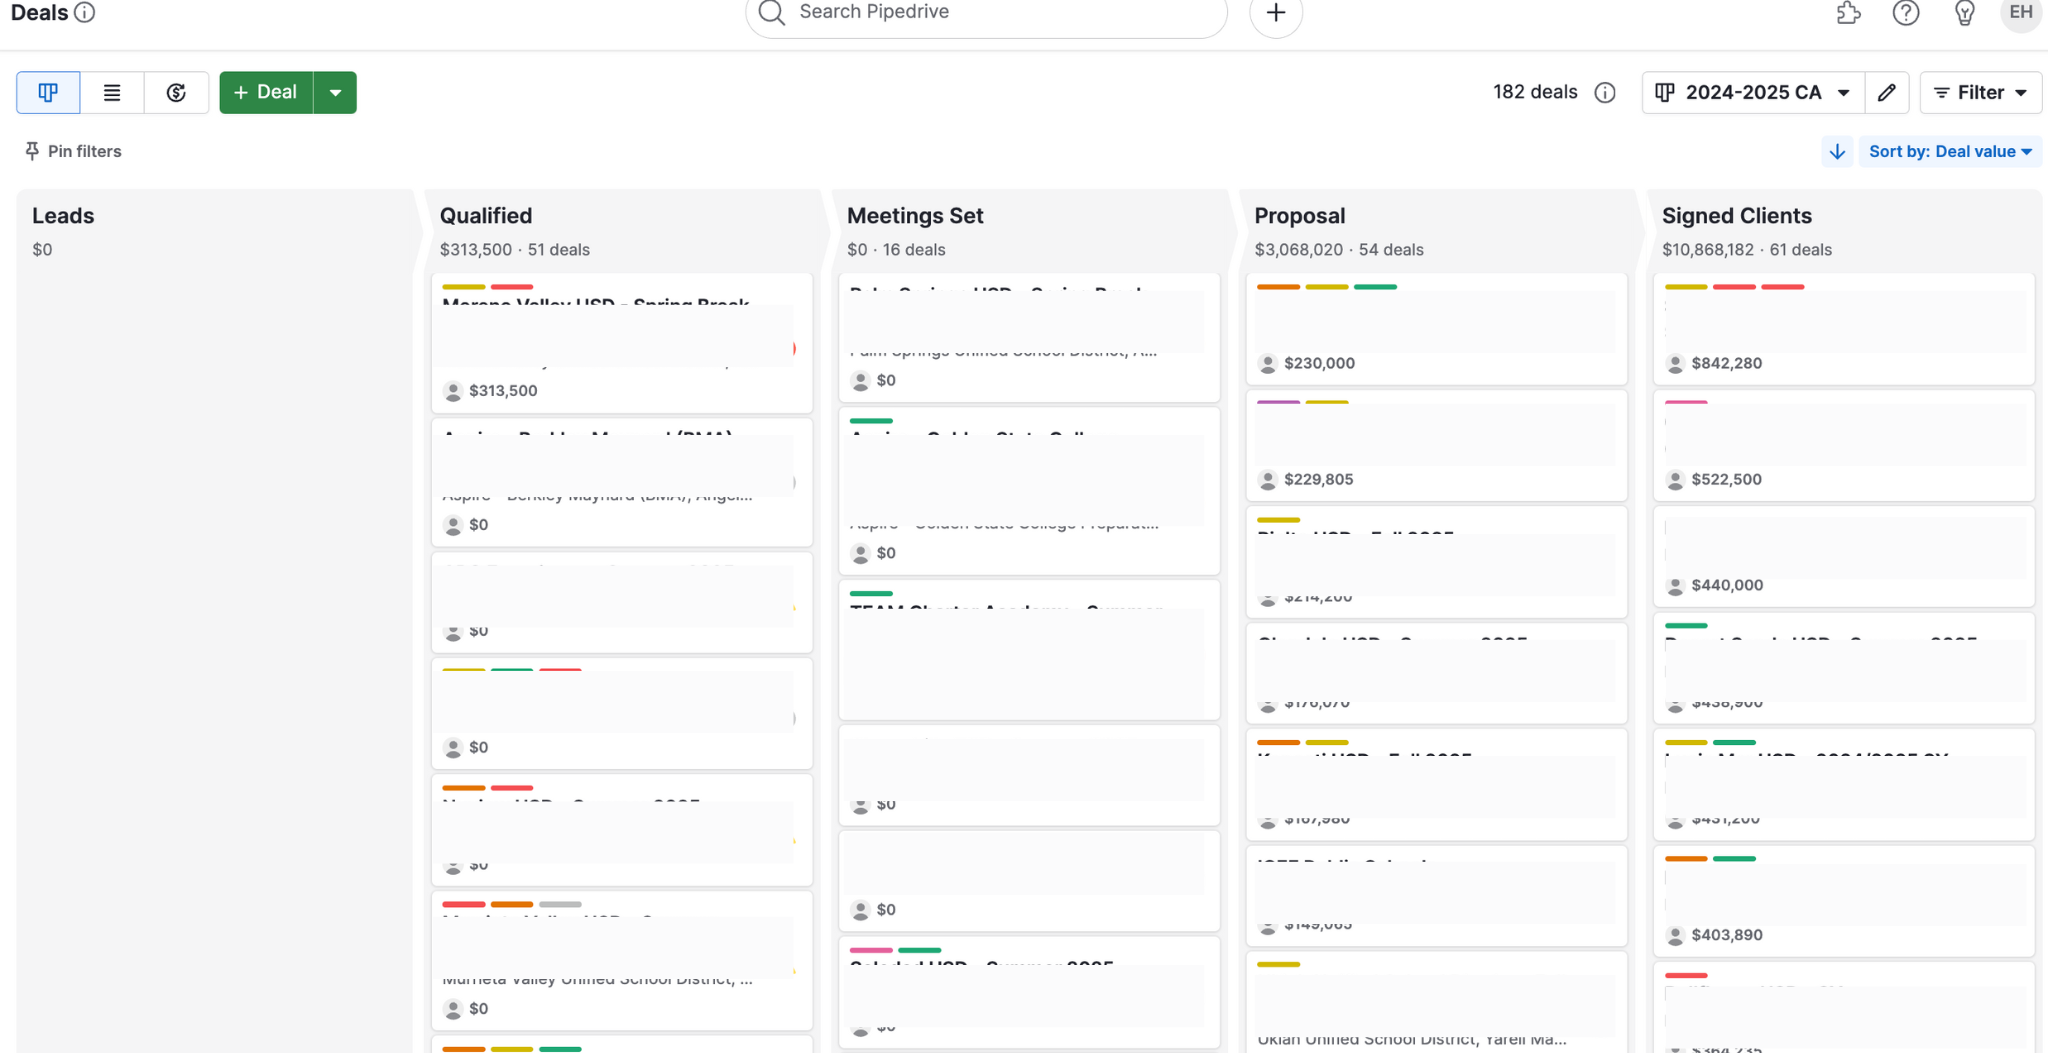Click the $3,068,020 · 54 deals summary
The width and height of the screenshot is (2048, 1053).
(1339, 250)
